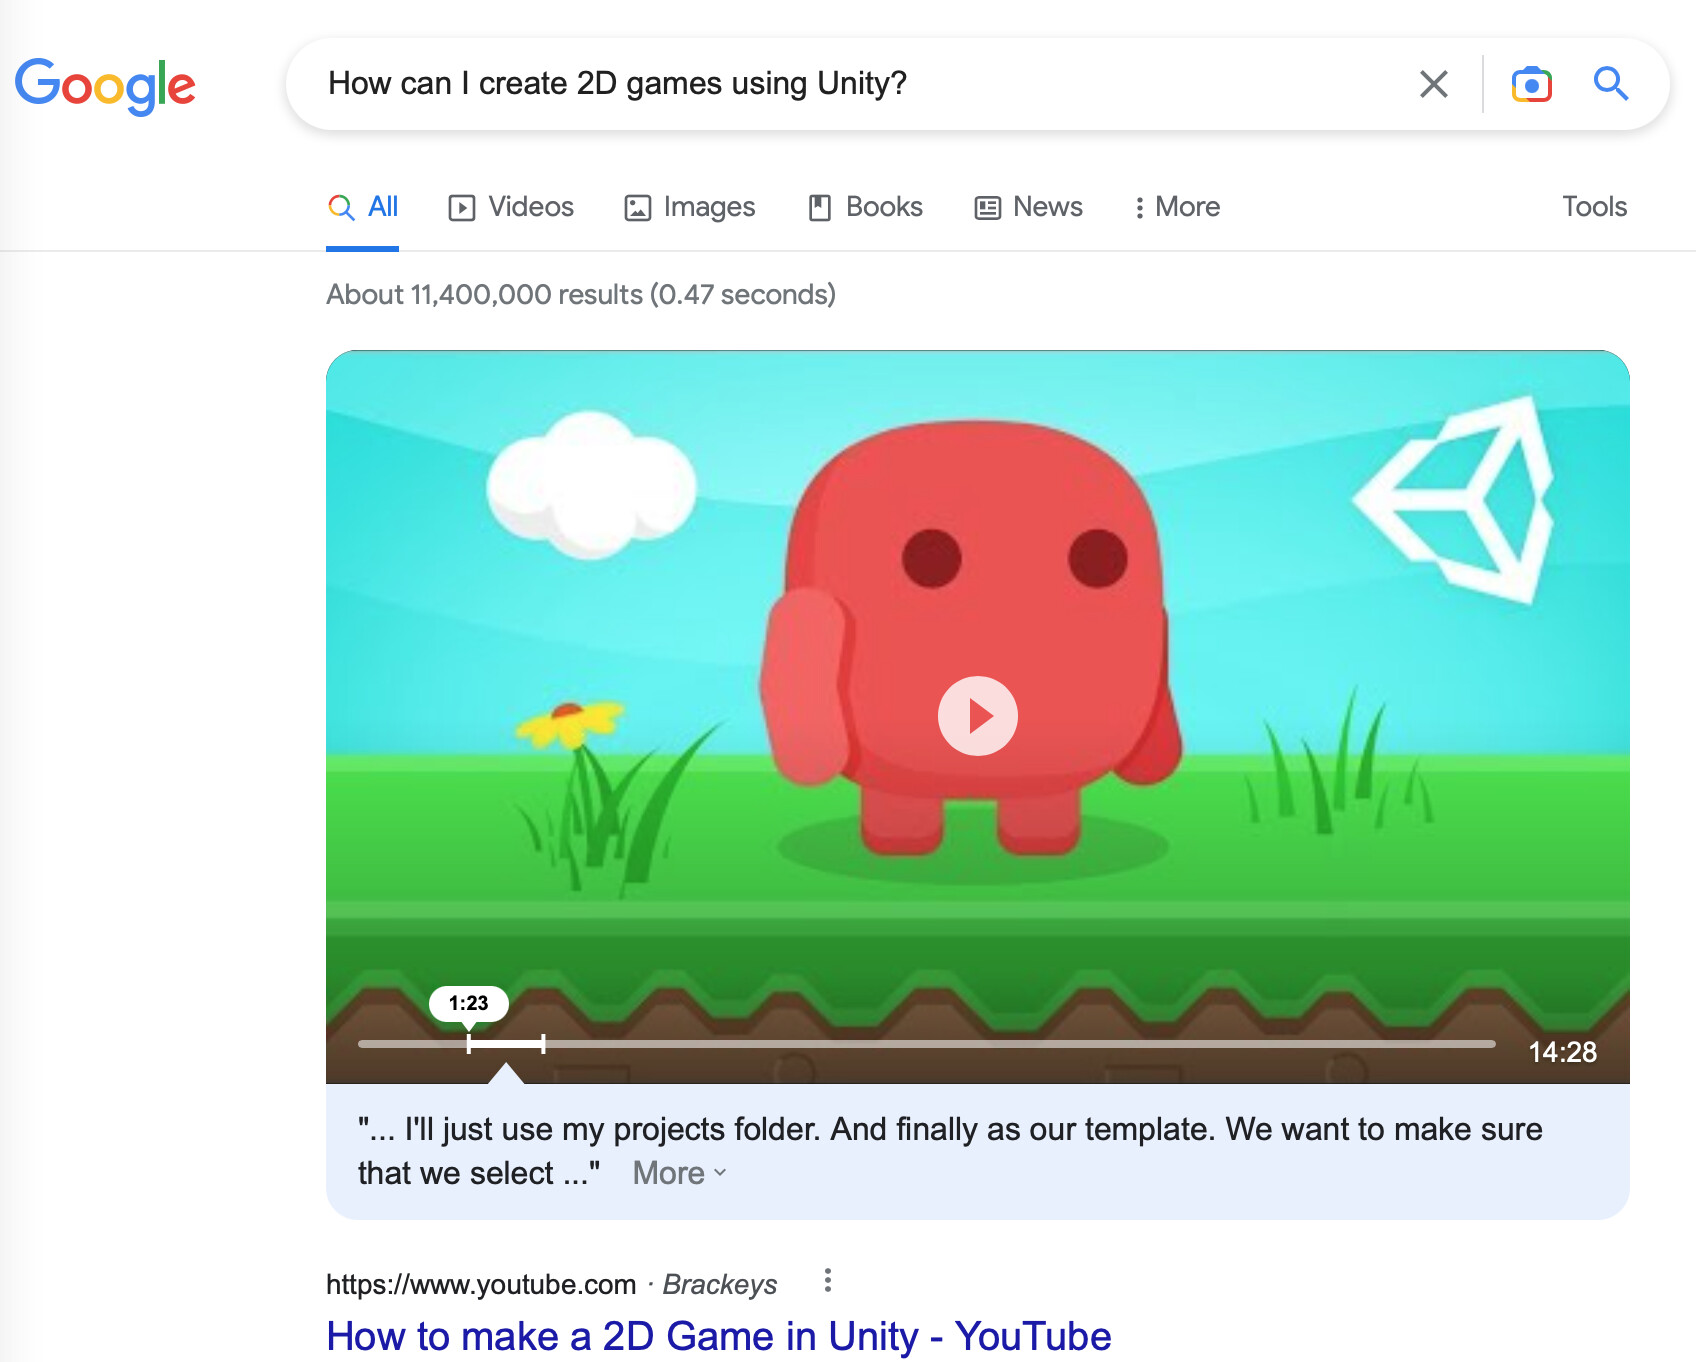Visit the Brackeys channel link
This screenshot has width=1696, height=1362.
[x=720, y=1284]
